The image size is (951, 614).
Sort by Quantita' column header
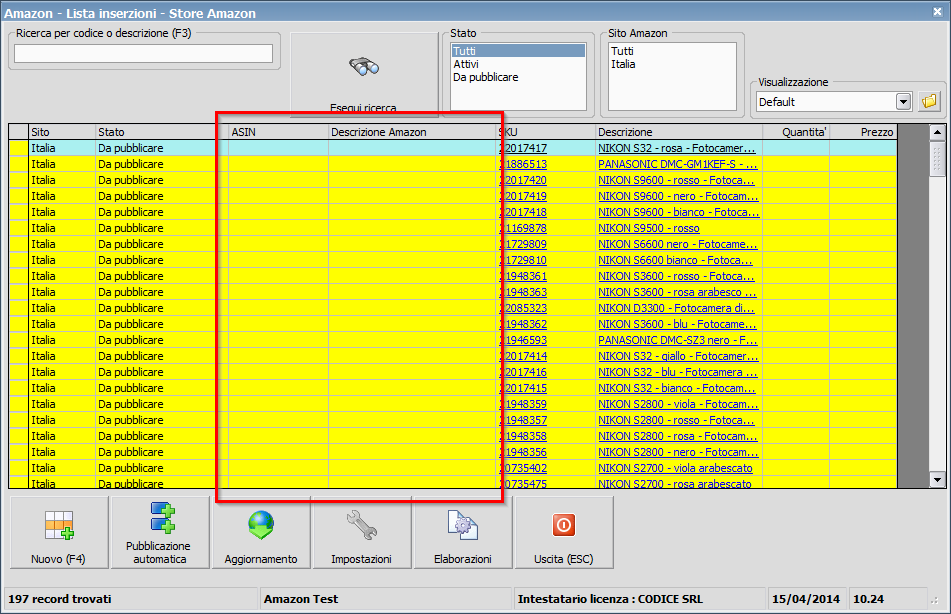coord(796,132)
